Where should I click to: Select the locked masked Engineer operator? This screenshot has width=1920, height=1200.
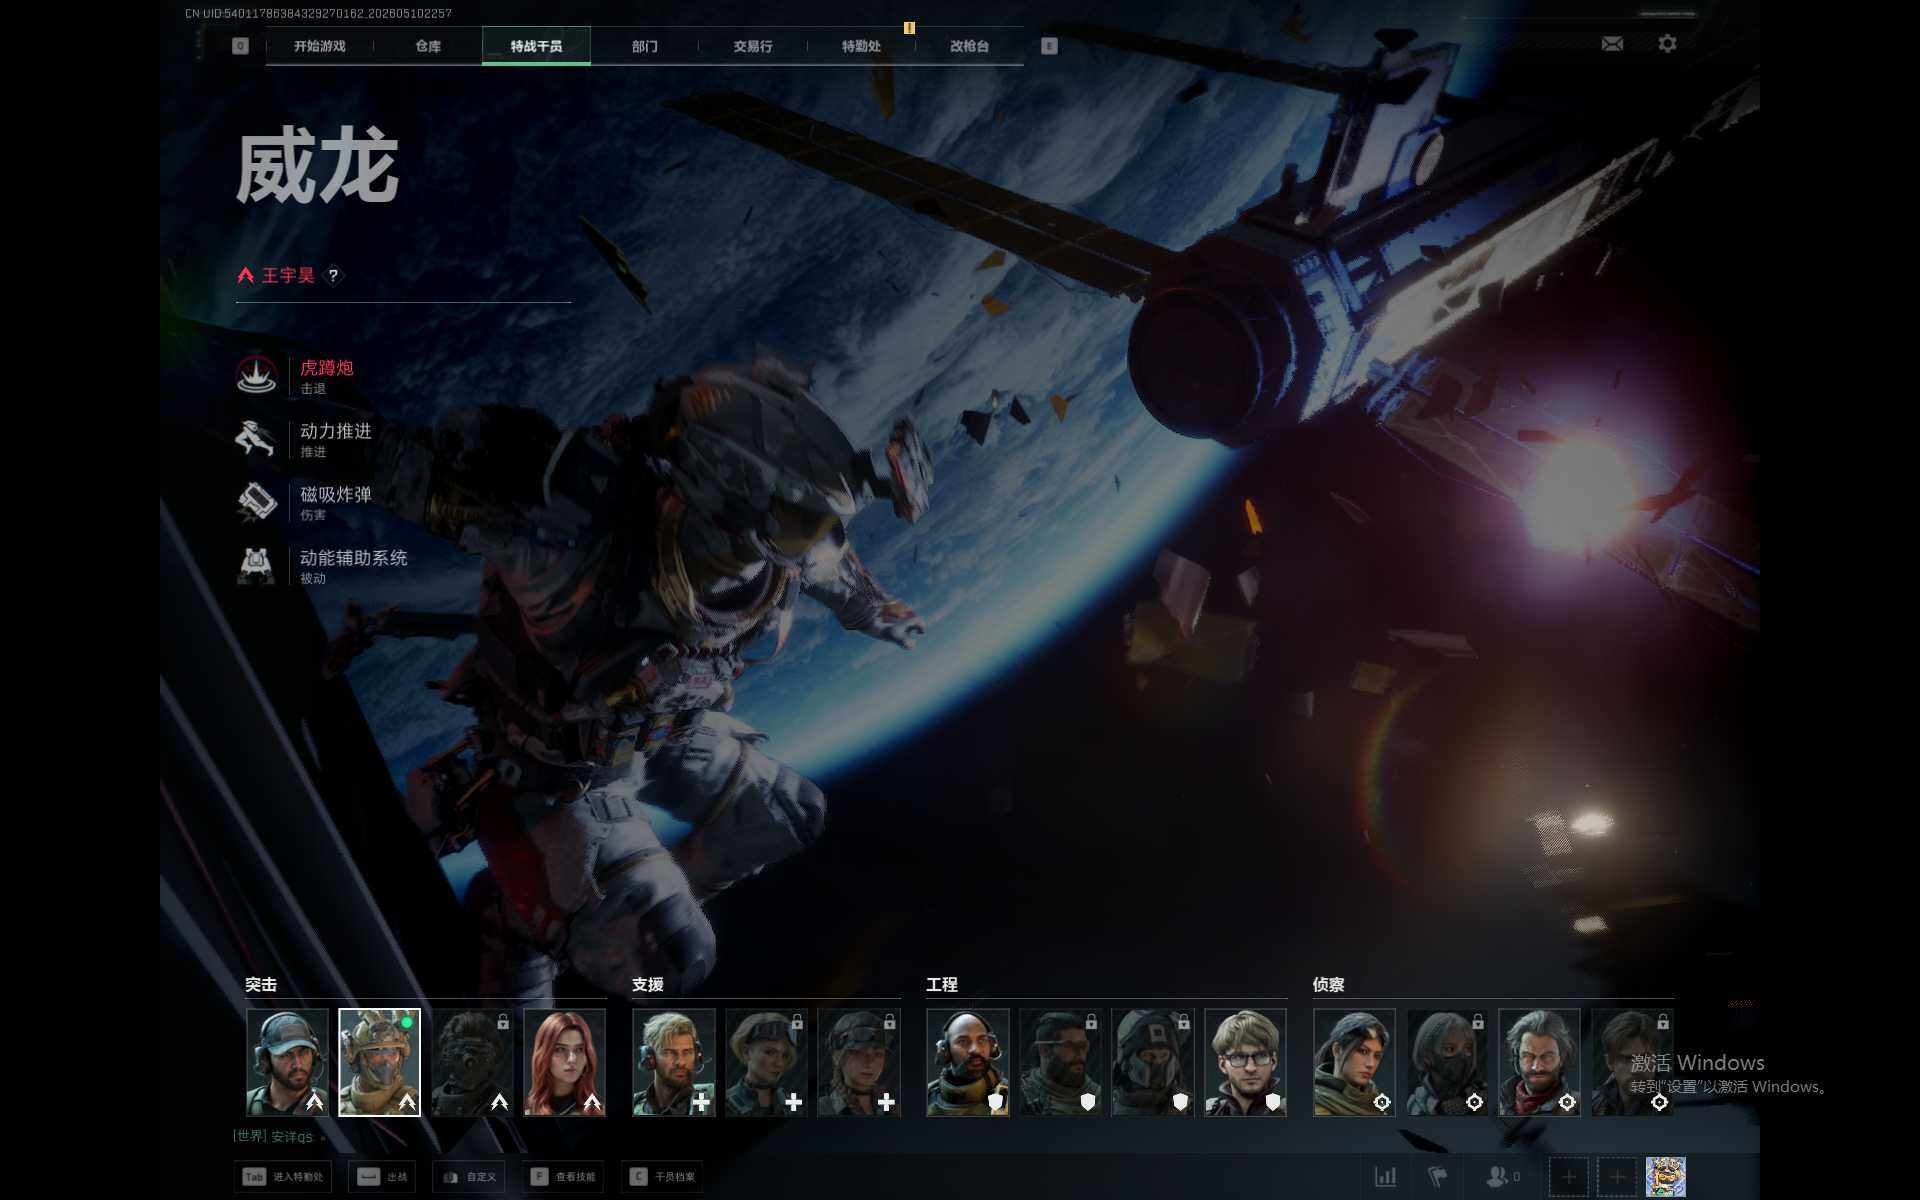[1153, 1062]
